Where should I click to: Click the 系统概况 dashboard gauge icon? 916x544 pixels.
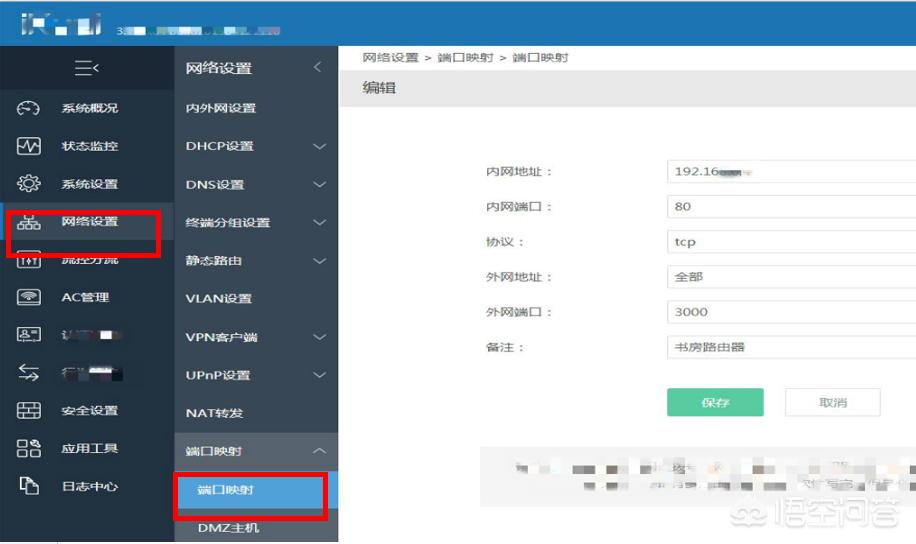(28, 108)
